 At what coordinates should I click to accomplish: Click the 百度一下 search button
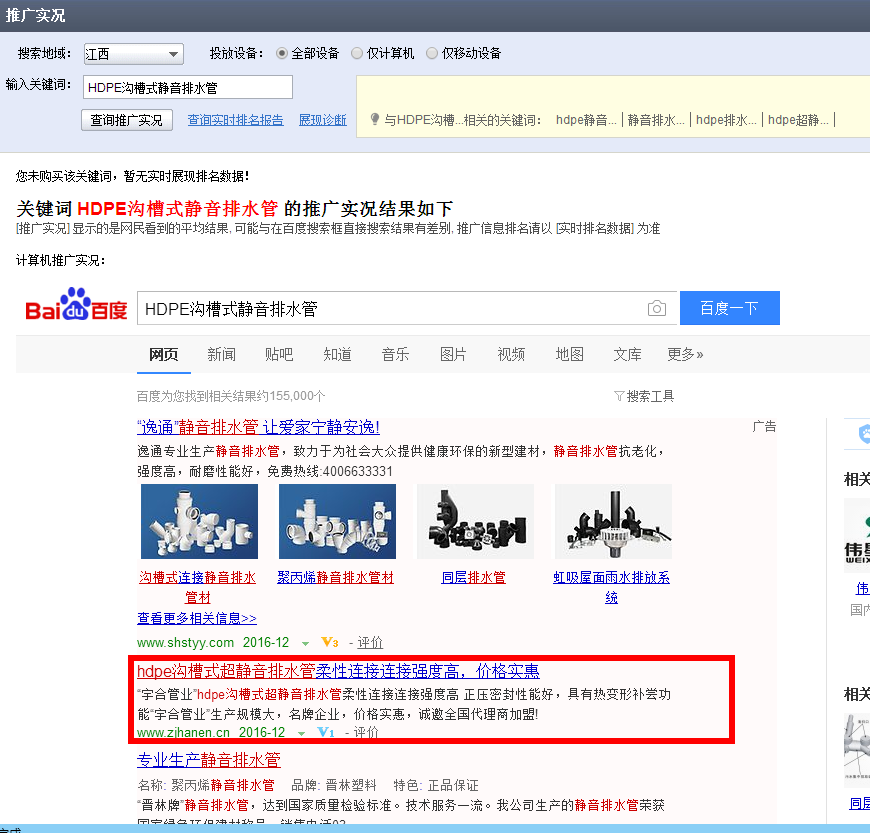pos(730,308)
